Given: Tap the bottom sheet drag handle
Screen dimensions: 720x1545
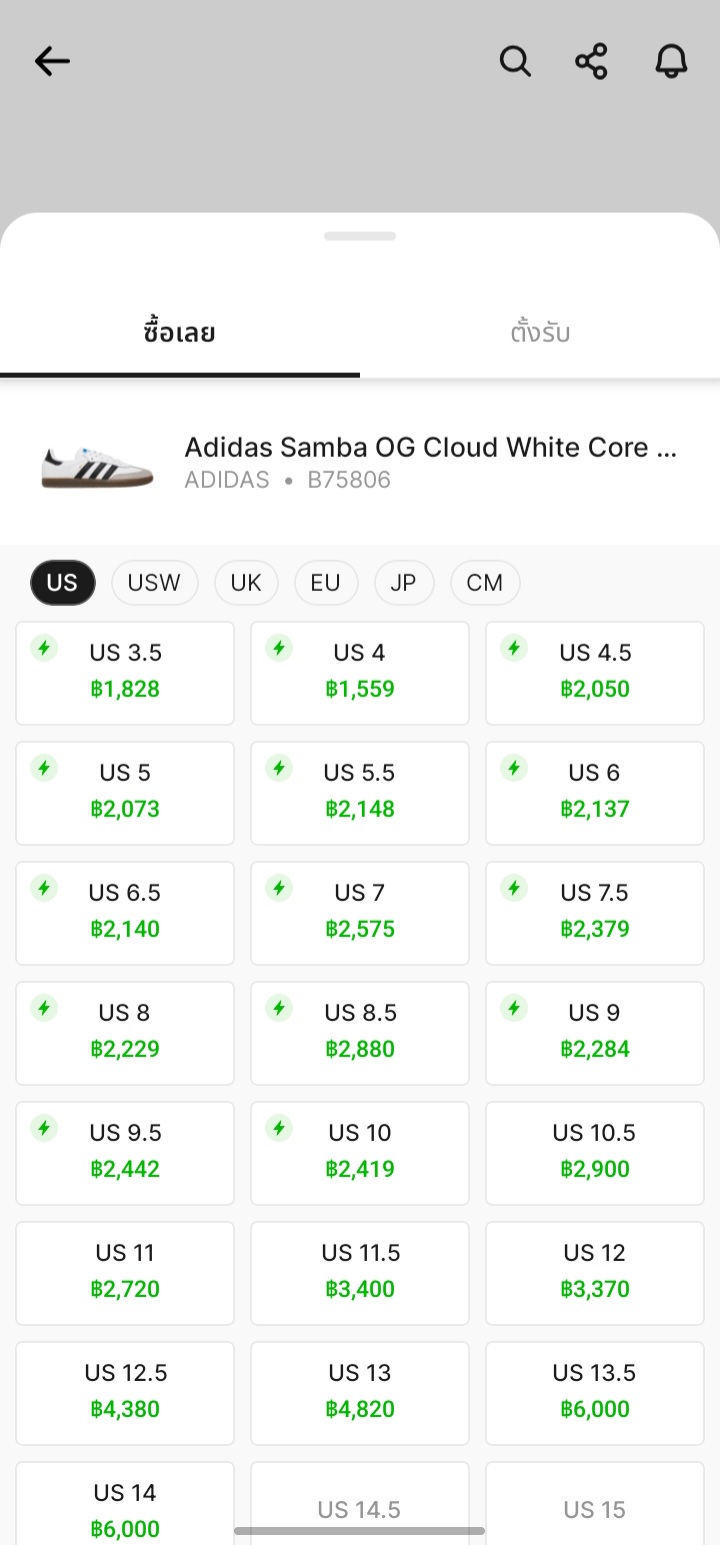Looking at the screenshot, I should pyautogui.click(x=360, y=237).
